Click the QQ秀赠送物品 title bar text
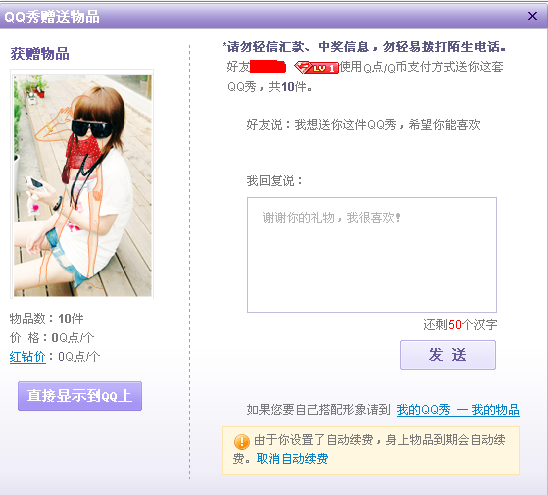The image size is (548, 495). [52, 17]
